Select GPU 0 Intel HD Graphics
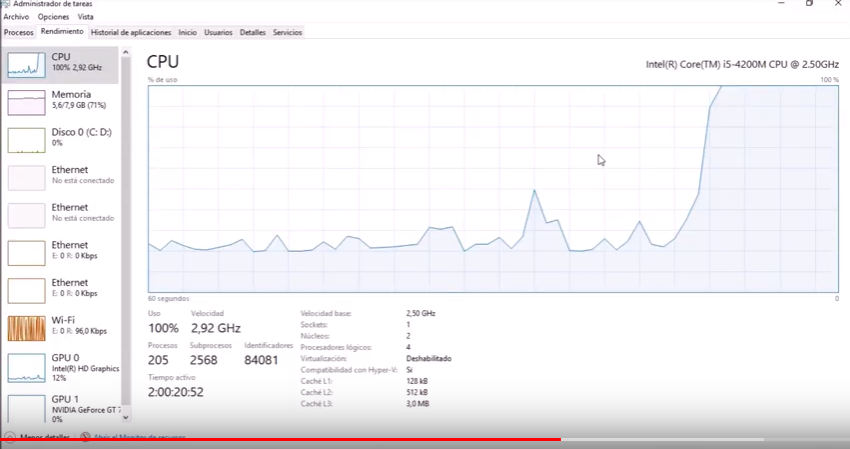850x449 pixels. click(x=60, y=364)
